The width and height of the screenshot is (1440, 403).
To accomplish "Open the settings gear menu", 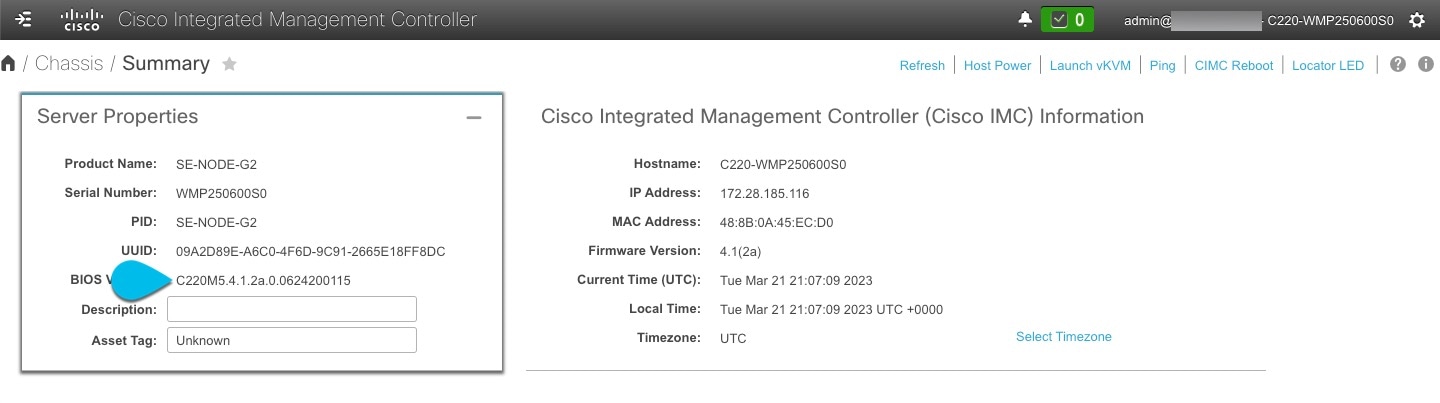I will point(1416,20).
